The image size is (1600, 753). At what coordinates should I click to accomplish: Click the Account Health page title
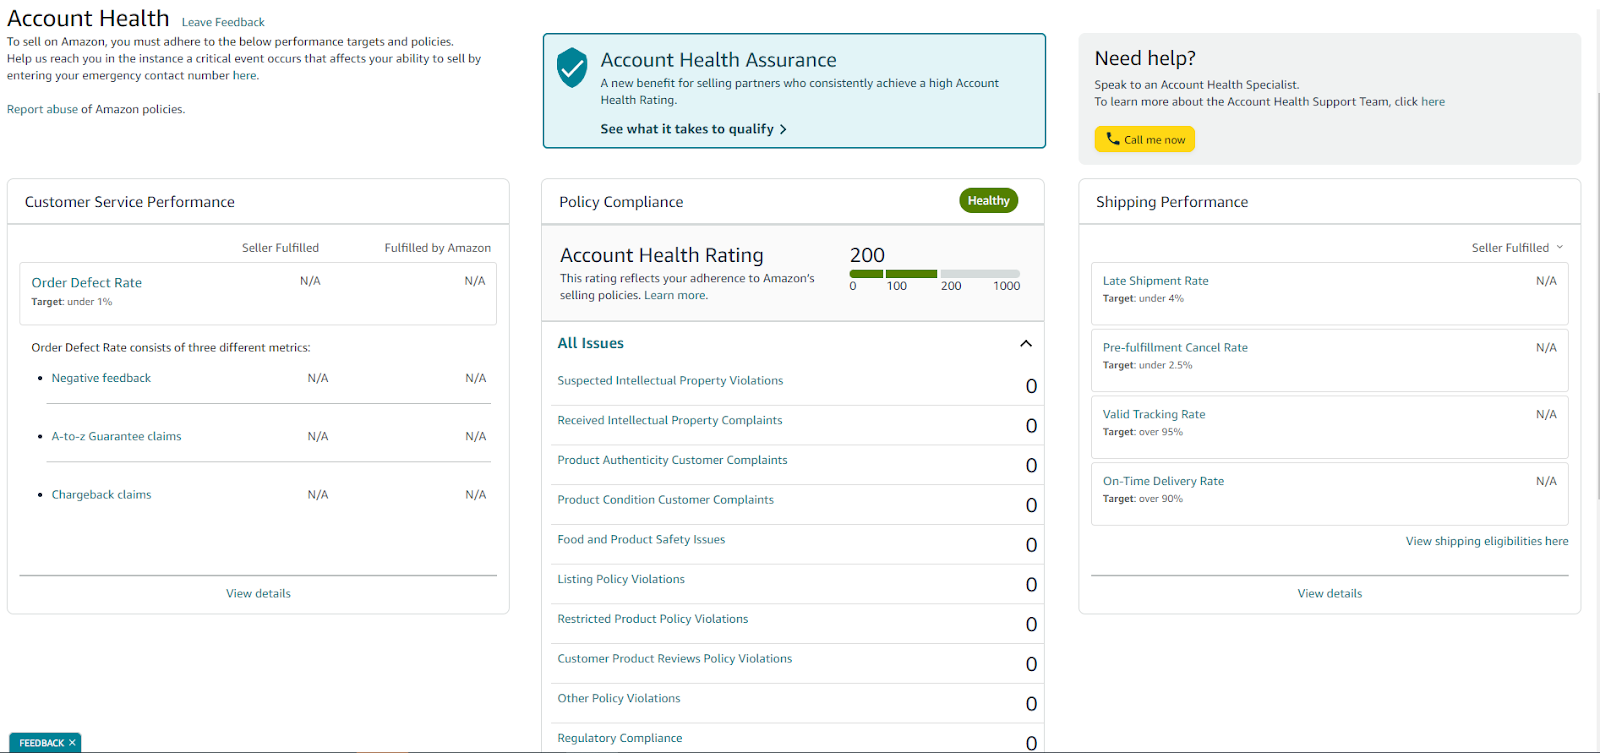[x=88, y=18]
